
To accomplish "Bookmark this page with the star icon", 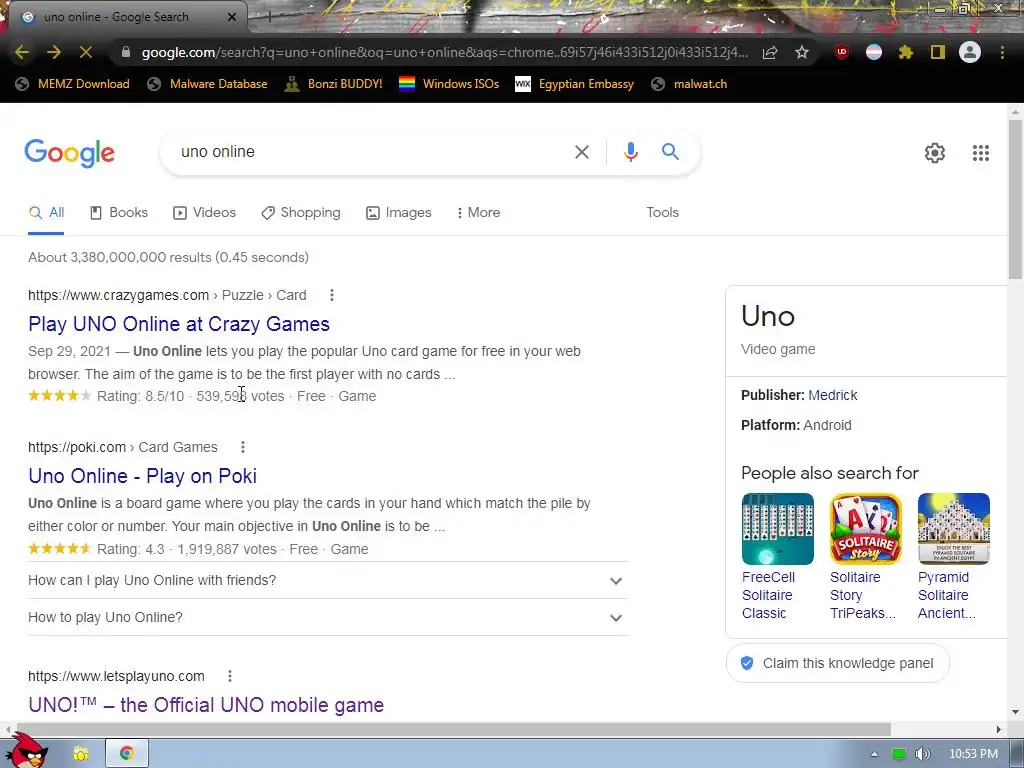I will click(802, 52).
